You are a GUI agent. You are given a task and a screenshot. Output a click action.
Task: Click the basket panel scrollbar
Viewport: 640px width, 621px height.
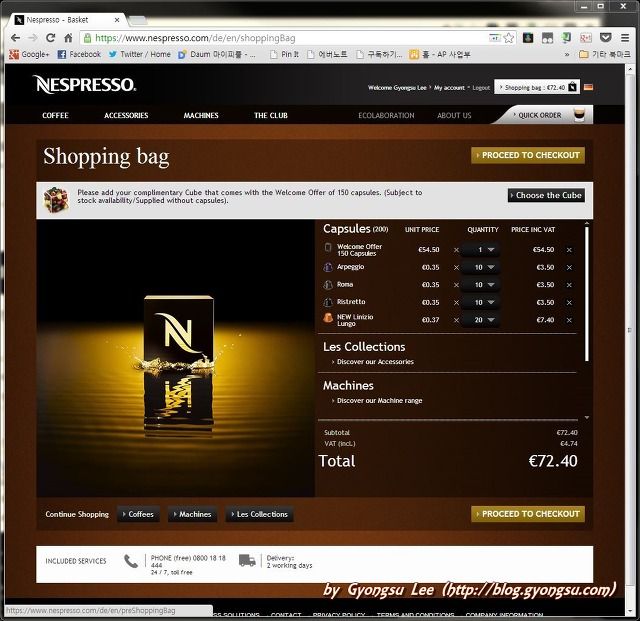(x=587, y=294)
